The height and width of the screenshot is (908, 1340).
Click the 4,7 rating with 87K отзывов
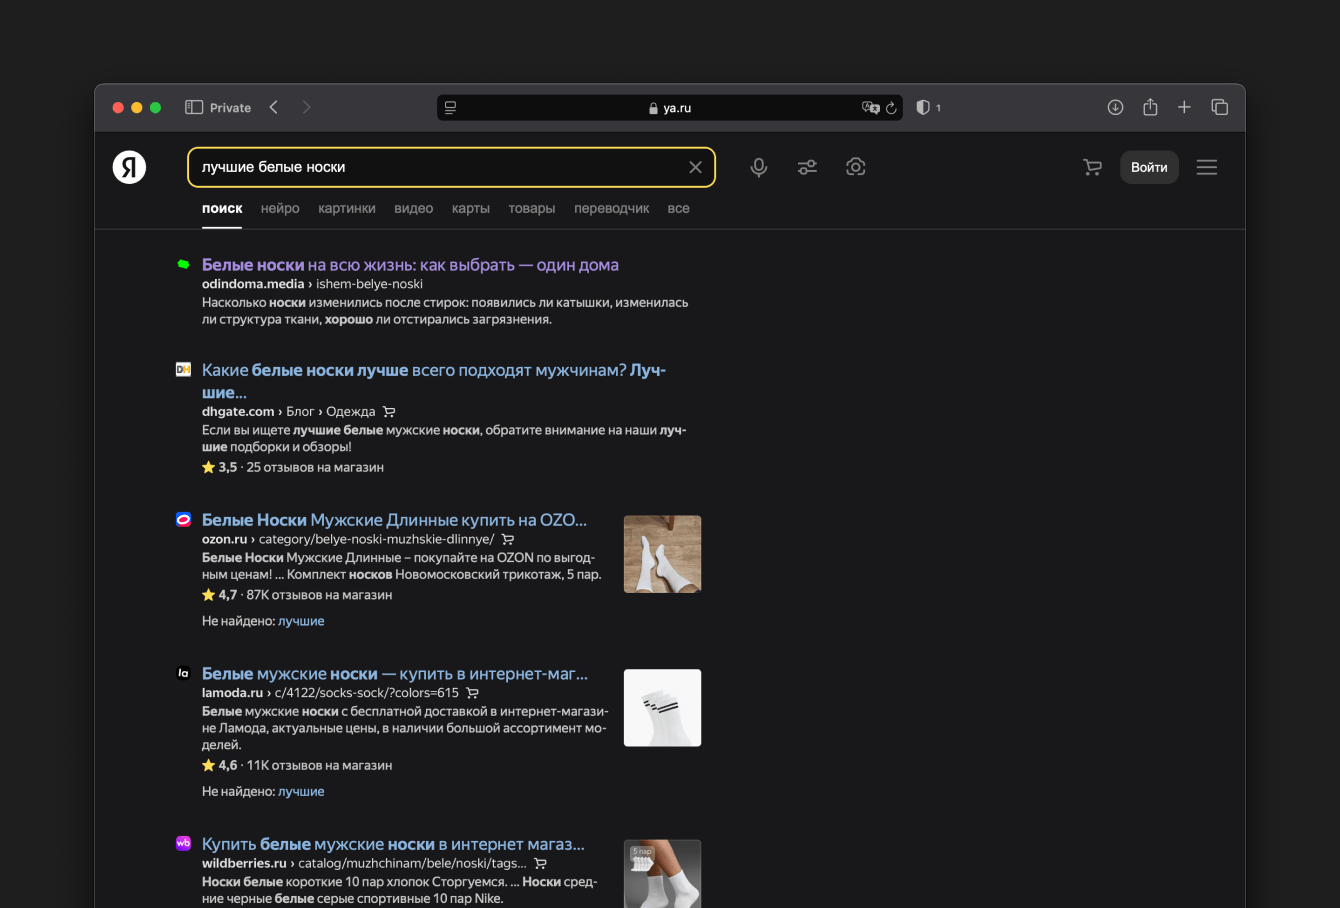pyautogui.click(x=297, y=595)
